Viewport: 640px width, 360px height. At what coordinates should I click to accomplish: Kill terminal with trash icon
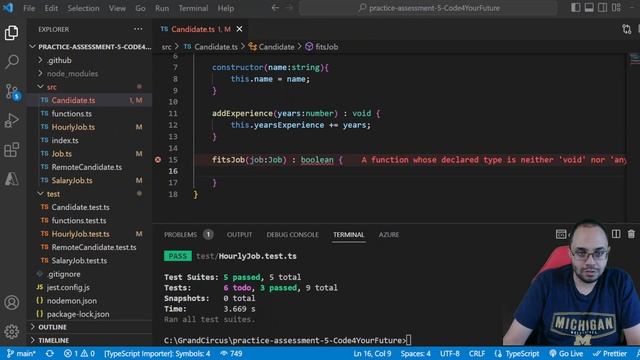click(x=631, y=234)
